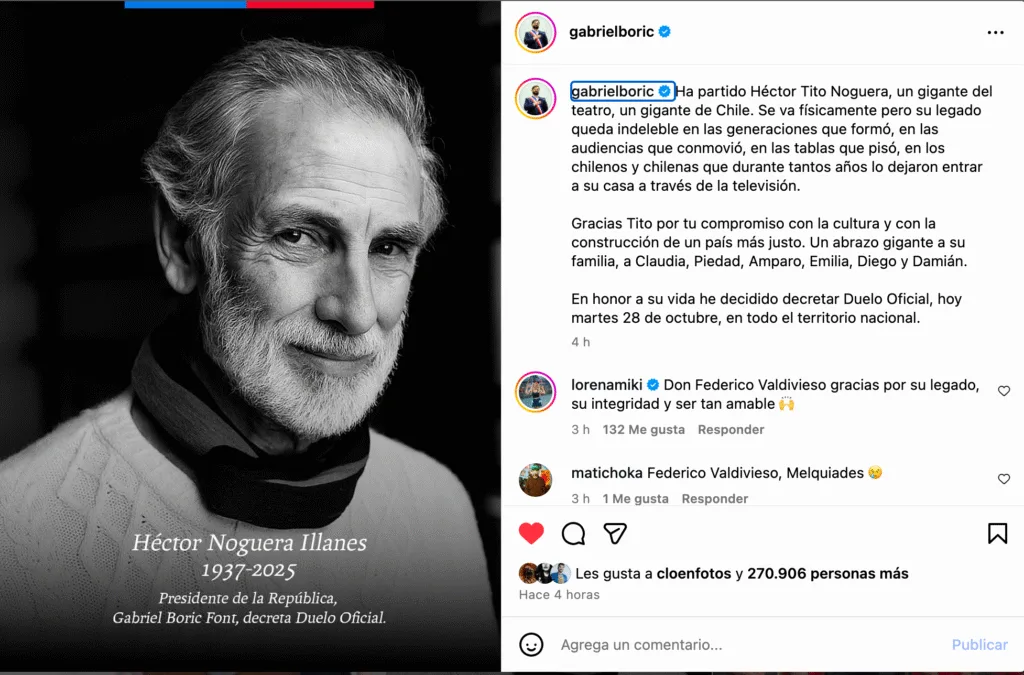Open gabrielboric profile picture in header
Viewport: 1024px width, 675px height.
coord(535,32)
